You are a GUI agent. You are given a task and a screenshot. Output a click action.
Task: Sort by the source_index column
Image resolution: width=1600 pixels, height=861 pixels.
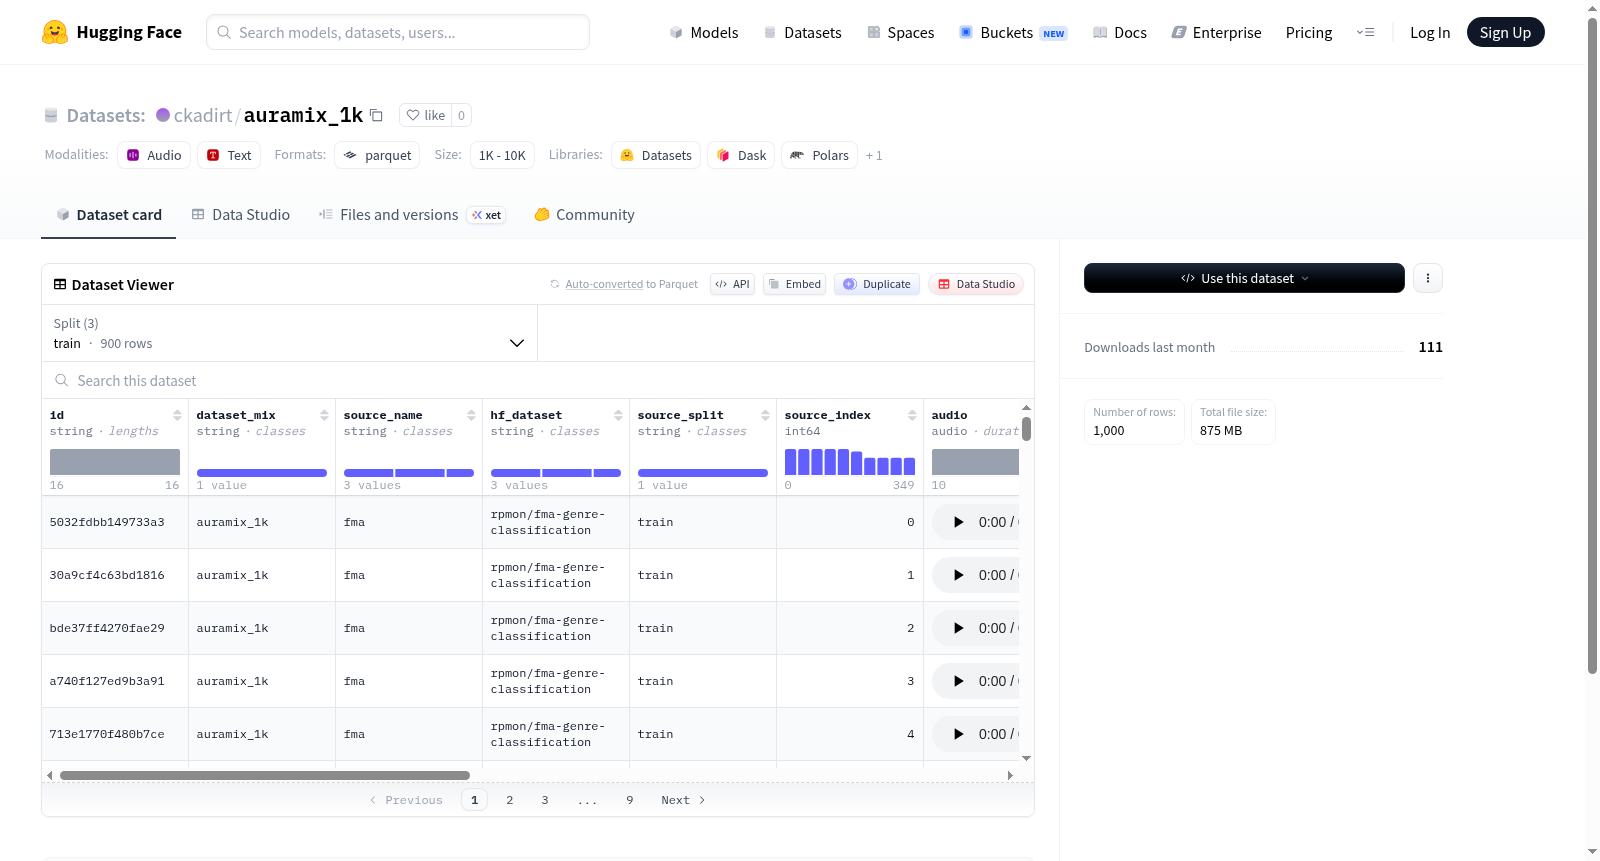tap(912, 415)
